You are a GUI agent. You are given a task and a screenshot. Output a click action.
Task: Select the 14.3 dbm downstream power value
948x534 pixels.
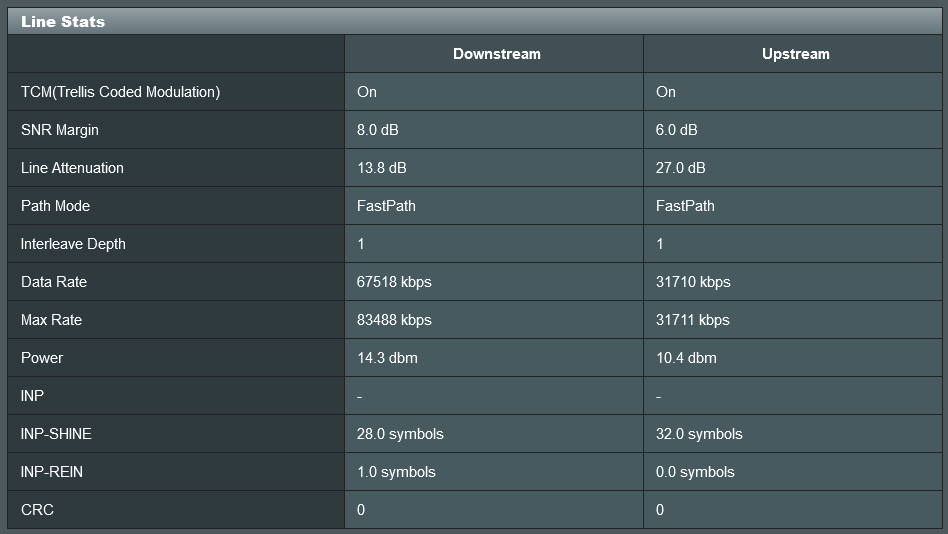click(x=387, y=358)
